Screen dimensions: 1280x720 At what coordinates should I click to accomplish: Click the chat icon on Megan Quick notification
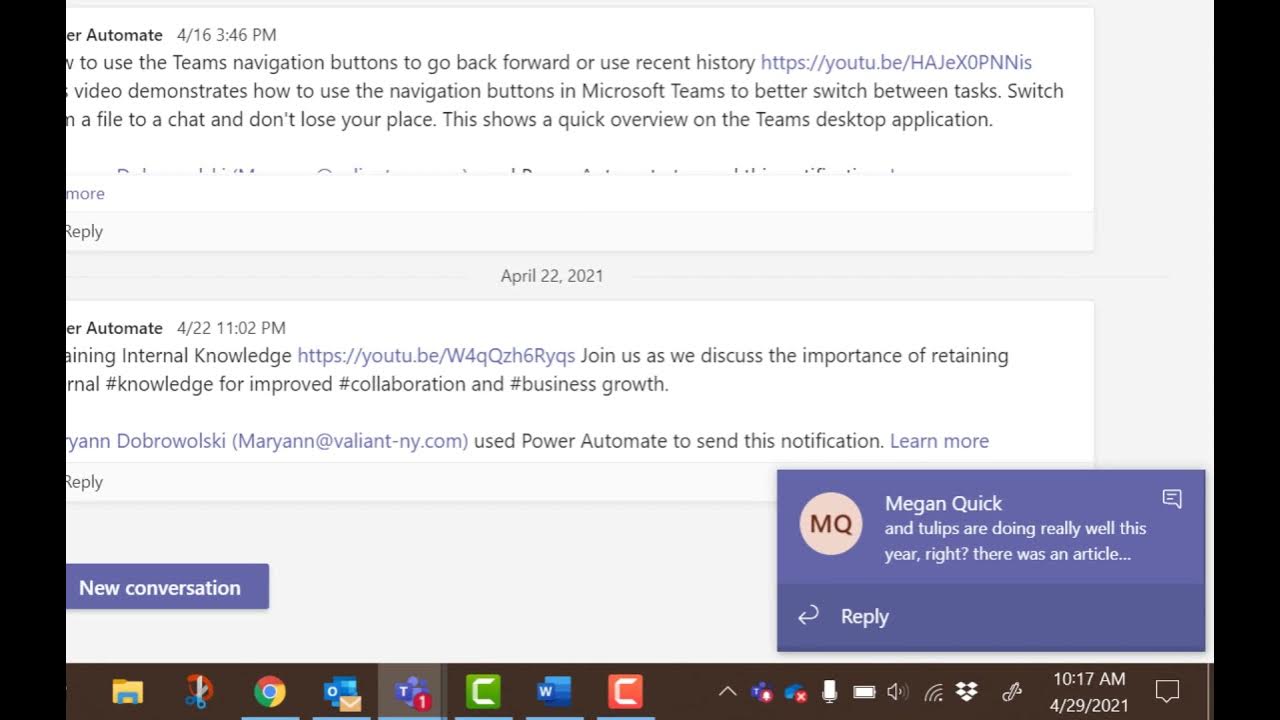1172,498
